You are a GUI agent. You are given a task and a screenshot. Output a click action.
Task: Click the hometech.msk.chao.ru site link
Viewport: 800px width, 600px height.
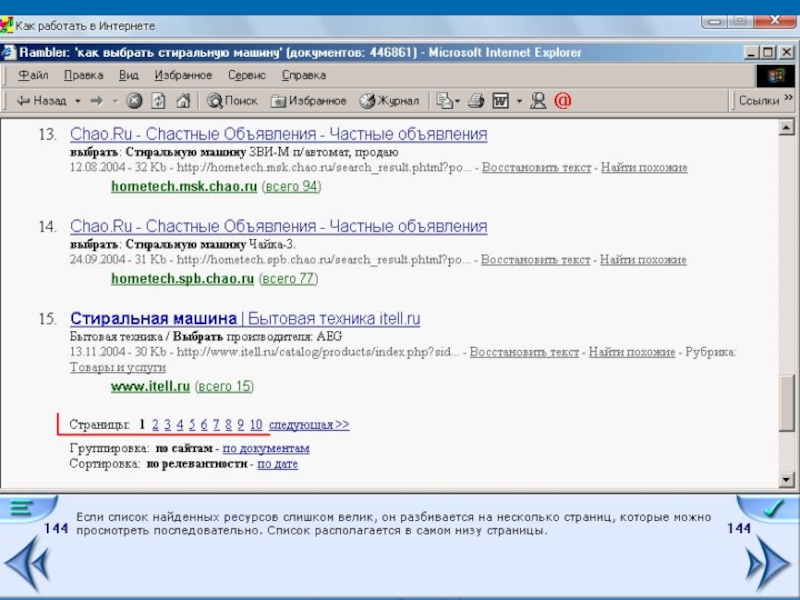point(184,186)
